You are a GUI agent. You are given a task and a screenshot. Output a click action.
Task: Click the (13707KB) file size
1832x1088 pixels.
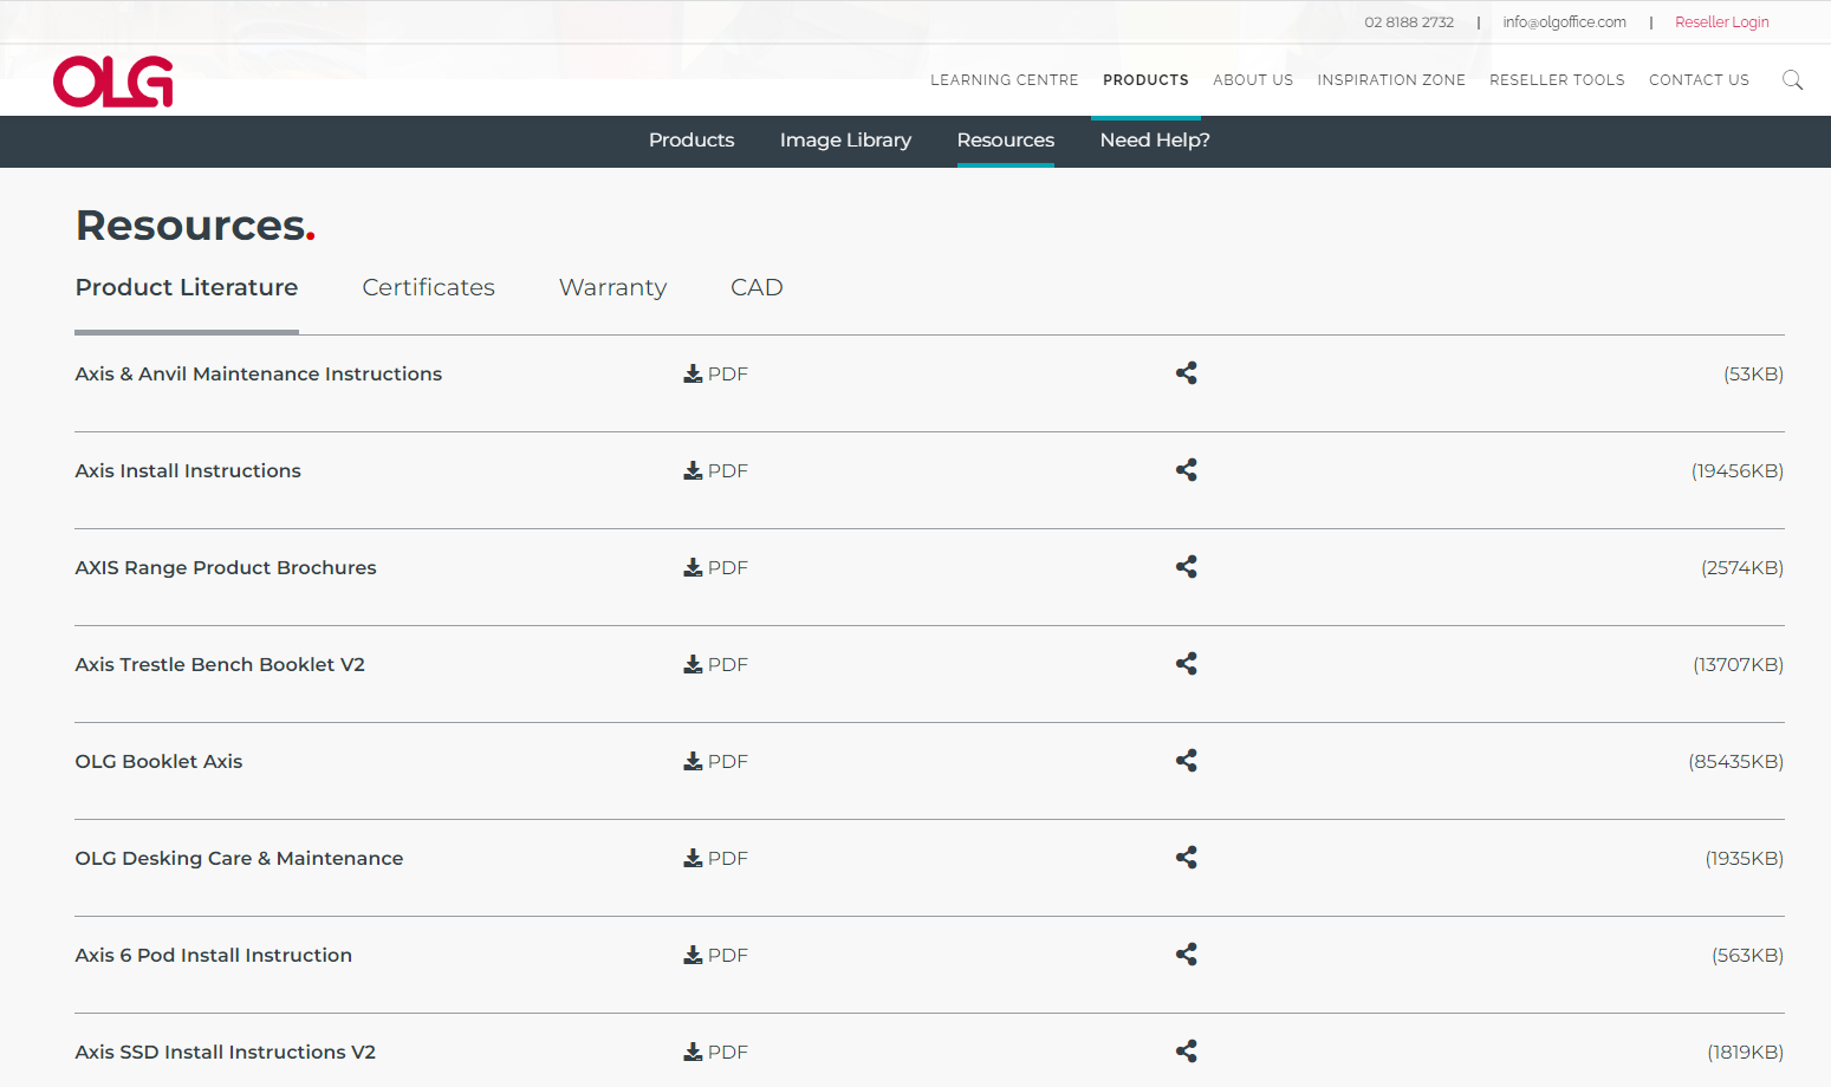(x=1738, y=665)
